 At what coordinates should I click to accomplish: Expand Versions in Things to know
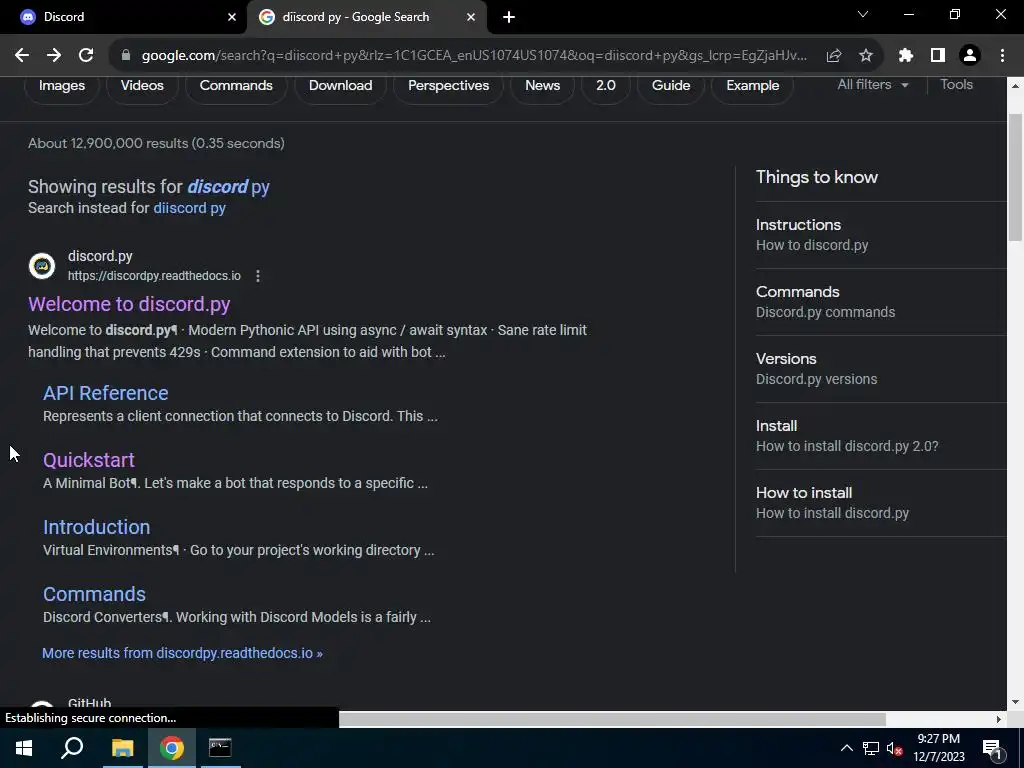click(x=881, y=369)
